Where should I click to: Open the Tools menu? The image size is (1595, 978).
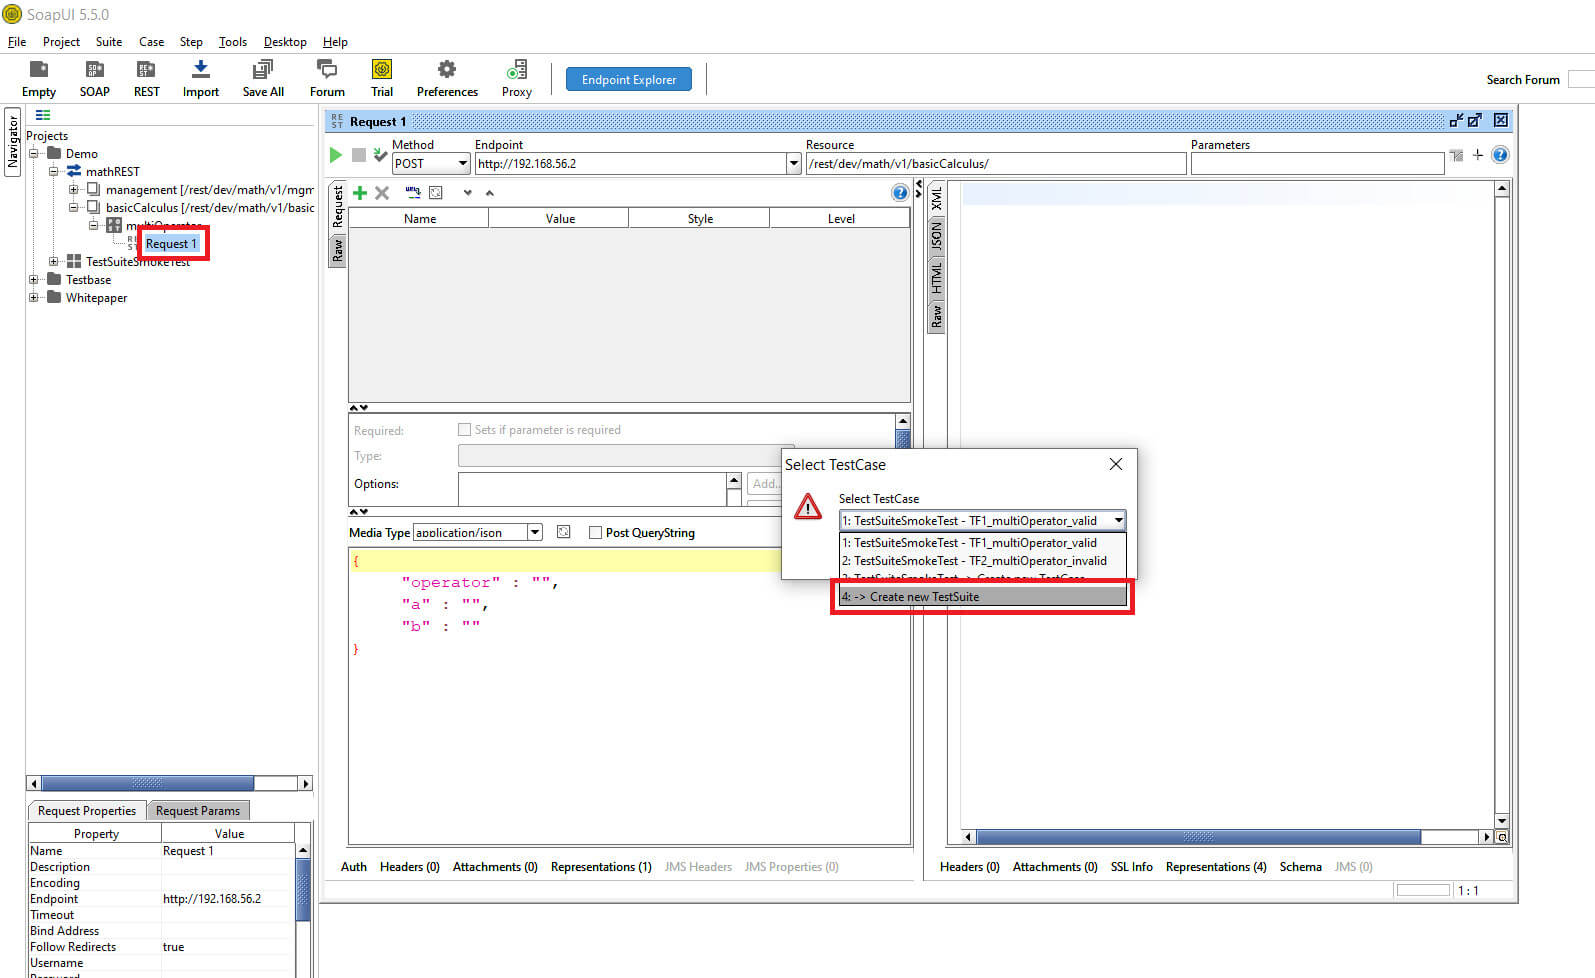click(233, 42)
